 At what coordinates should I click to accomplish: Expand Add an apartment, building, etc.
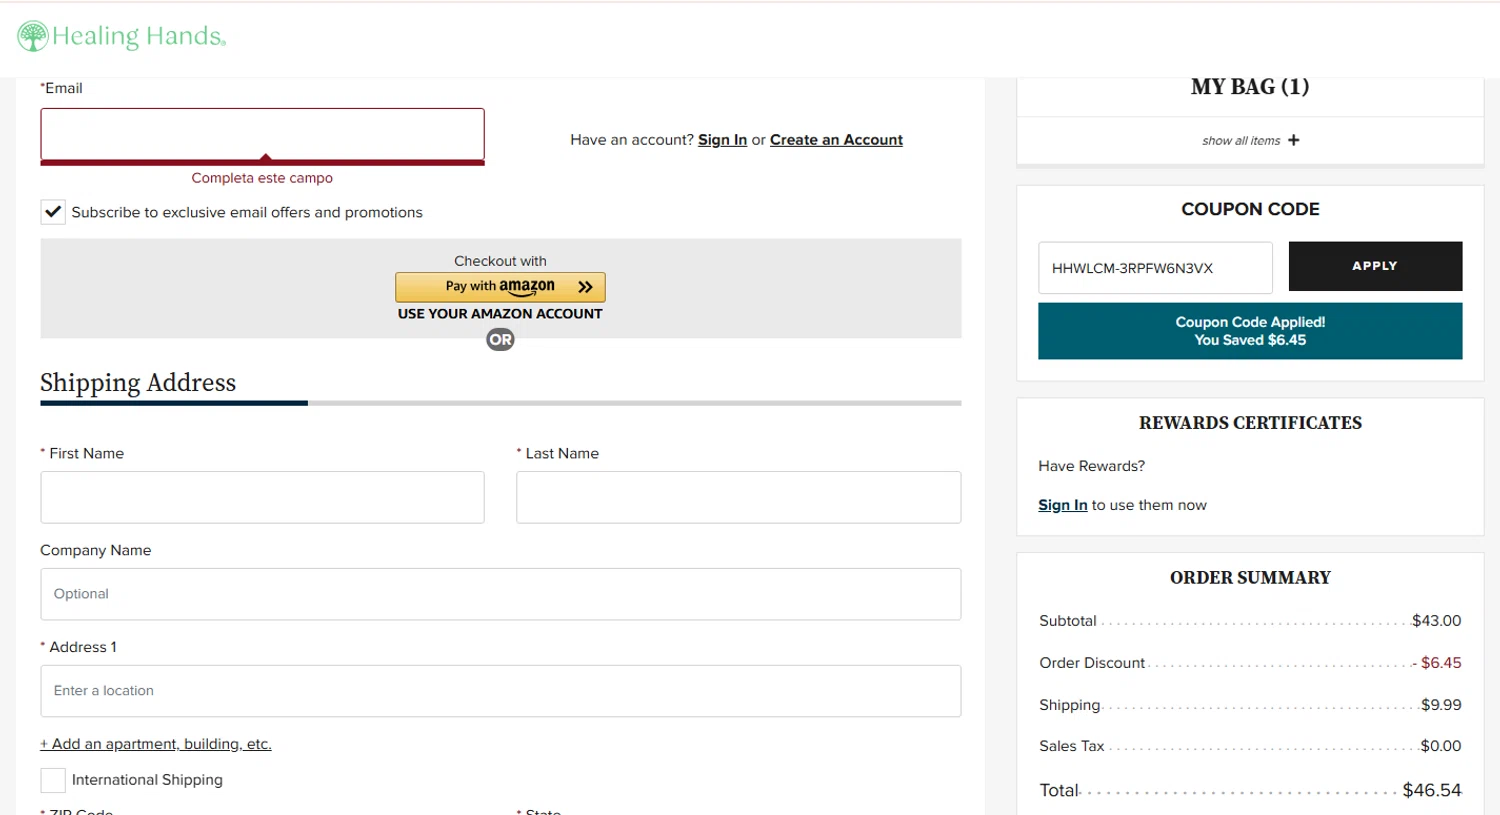point(156,744)
